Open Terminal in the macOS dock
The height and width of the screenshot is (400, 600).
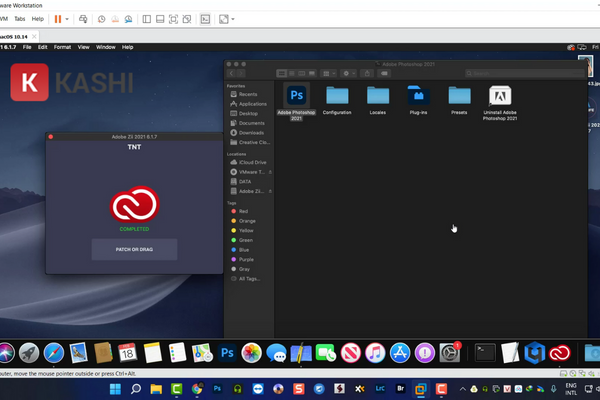point(483,352)
